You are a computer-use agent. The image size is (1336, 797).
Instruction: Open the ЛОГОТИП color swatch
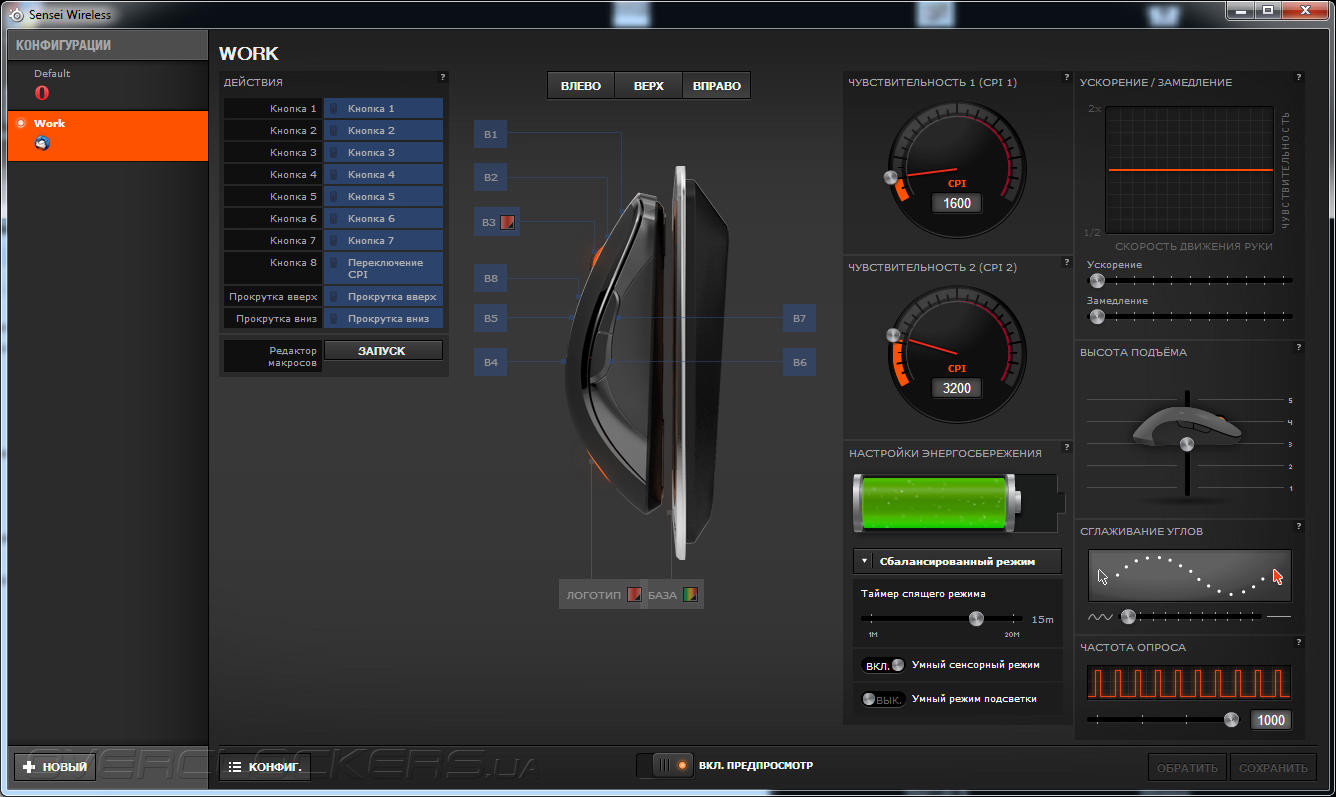(634, 595)
